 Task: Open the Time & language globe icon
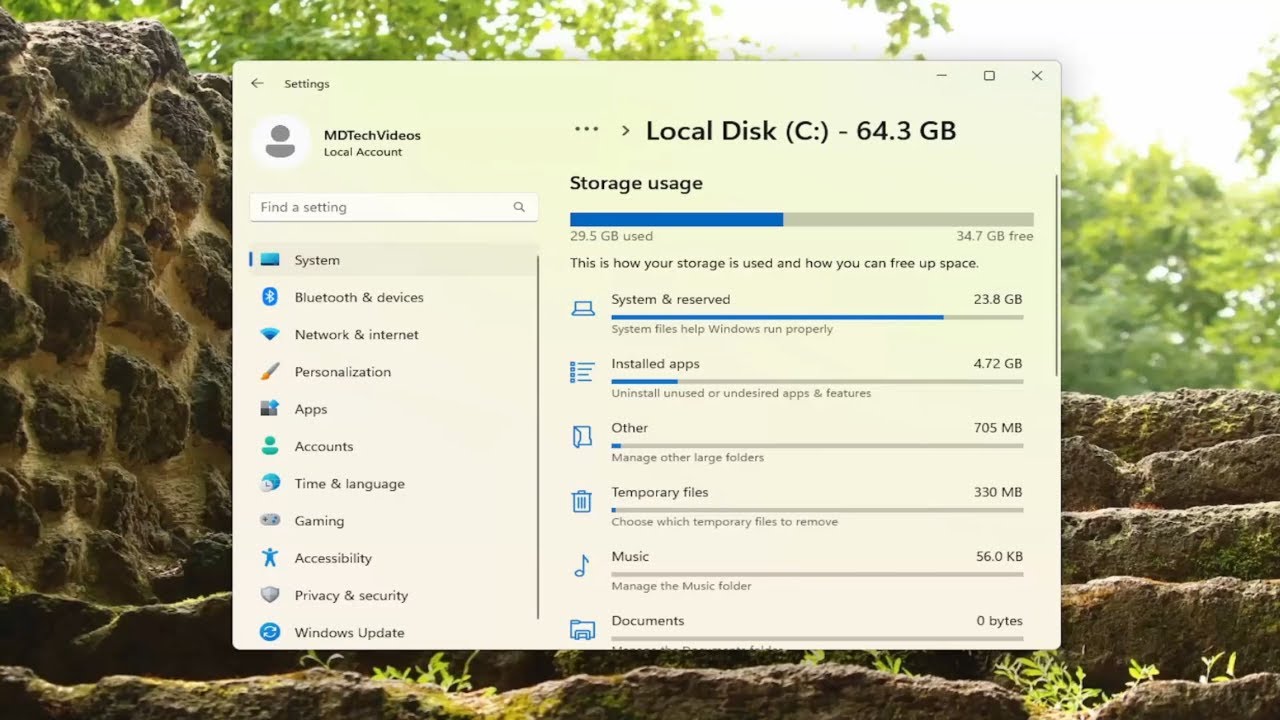270,484
